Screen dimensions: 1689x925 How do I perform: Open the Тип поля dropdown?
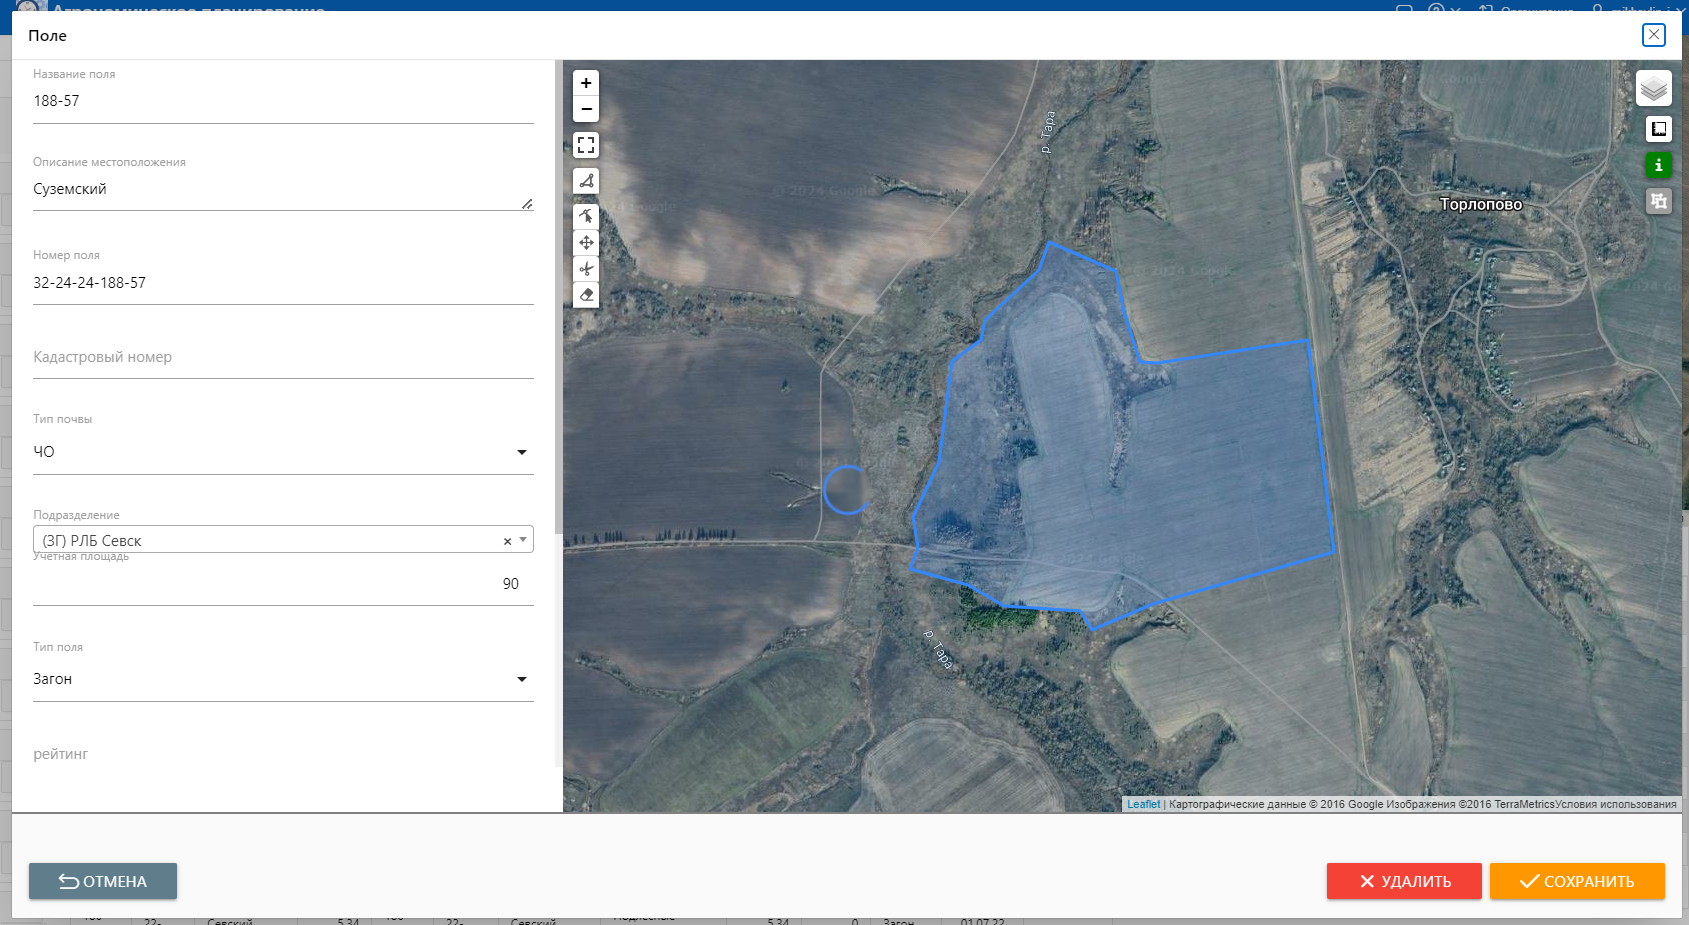pos(521,679)
